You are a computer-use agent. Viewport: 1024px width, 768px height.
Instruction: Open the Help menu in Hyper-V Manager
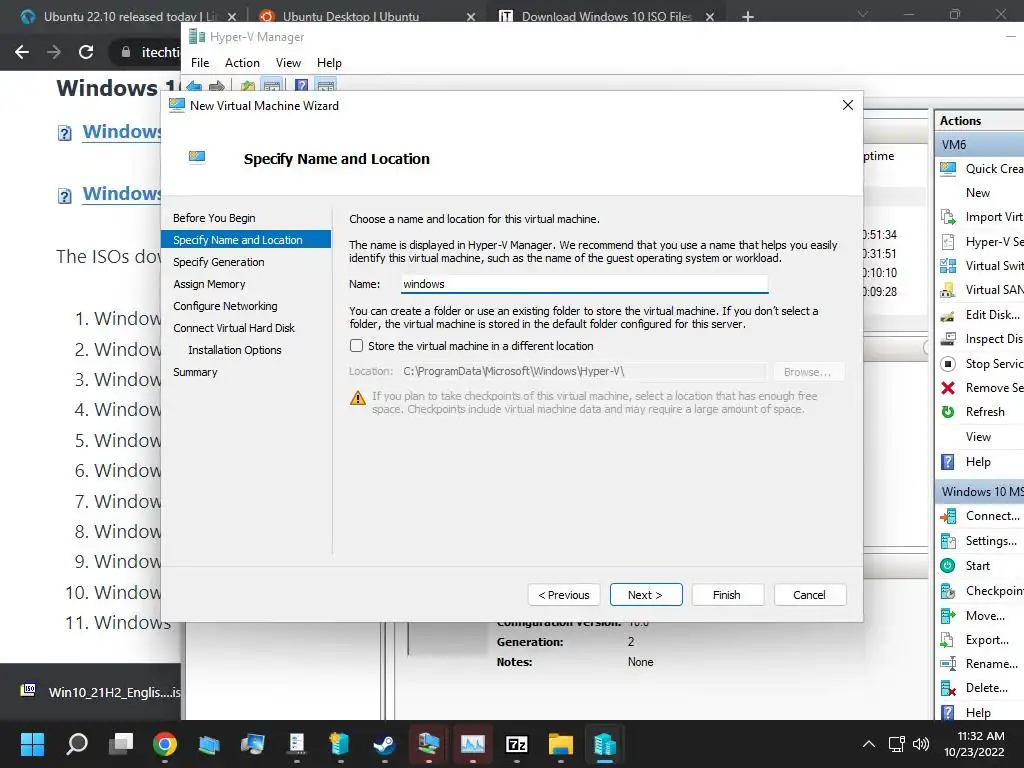(329, 63)
